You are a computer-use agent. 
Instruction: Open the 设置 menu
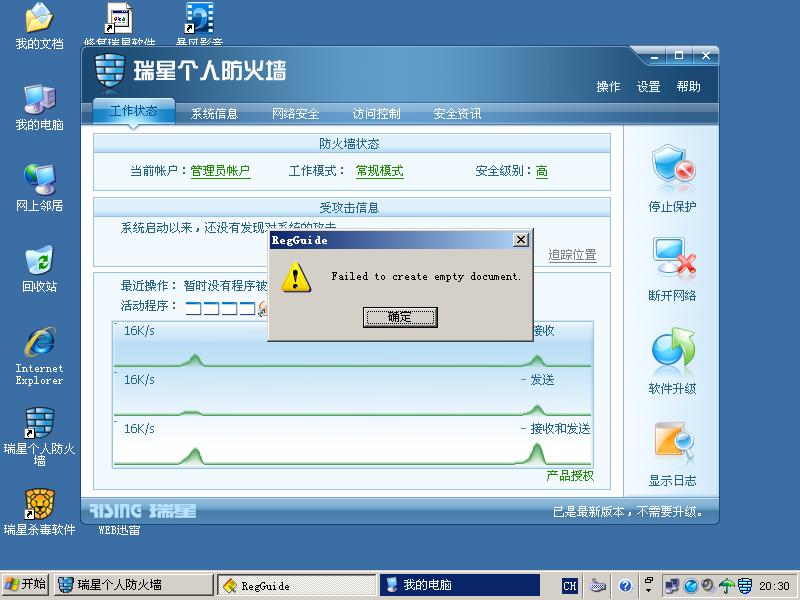648,87
